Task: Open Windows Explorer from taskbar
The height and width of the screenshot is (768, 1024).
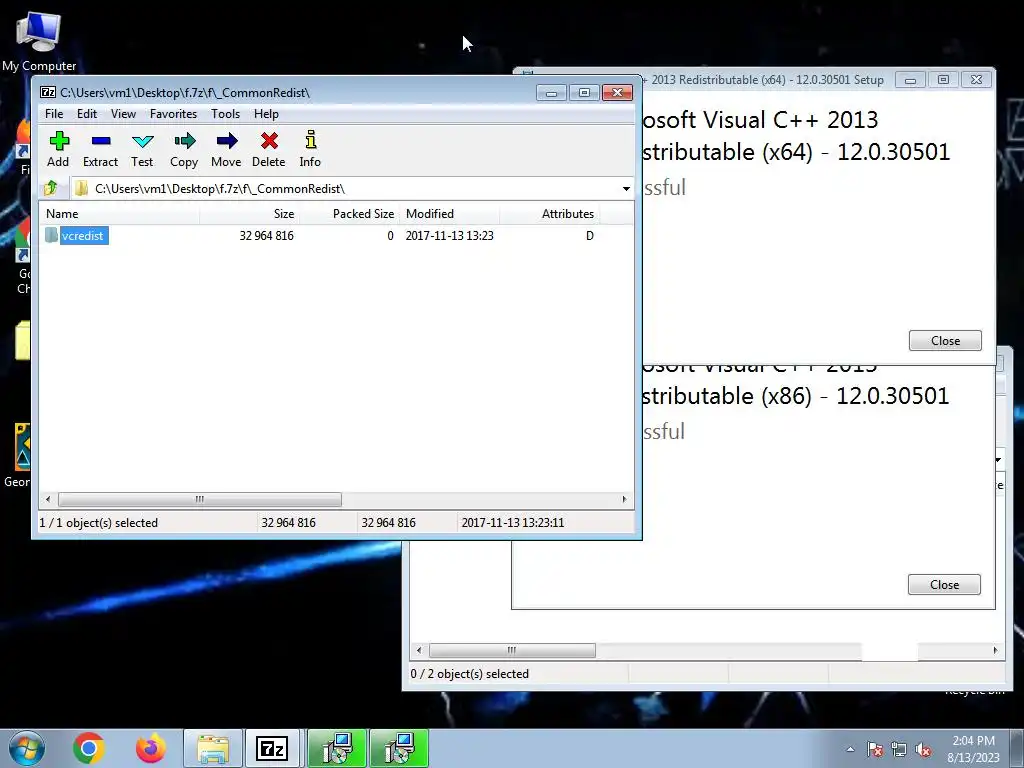Action: click(213, 748)
